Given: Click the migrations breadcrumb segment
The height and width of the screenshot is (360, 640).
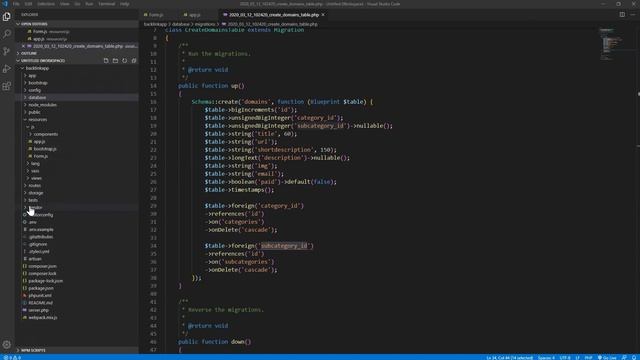Looking at the screenshot, I should click(x=204, y=24).
